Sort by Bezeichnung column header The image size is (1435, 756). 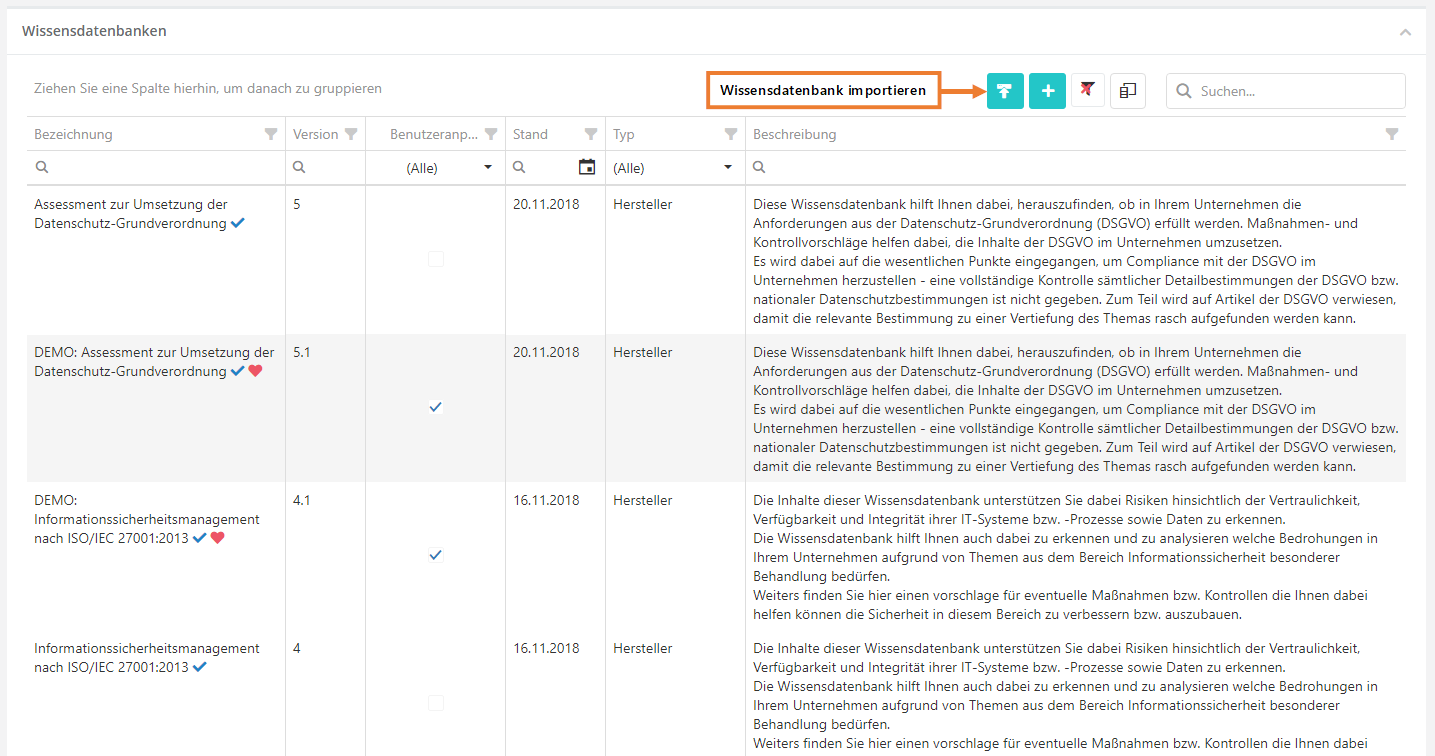(x=74, y=134)
